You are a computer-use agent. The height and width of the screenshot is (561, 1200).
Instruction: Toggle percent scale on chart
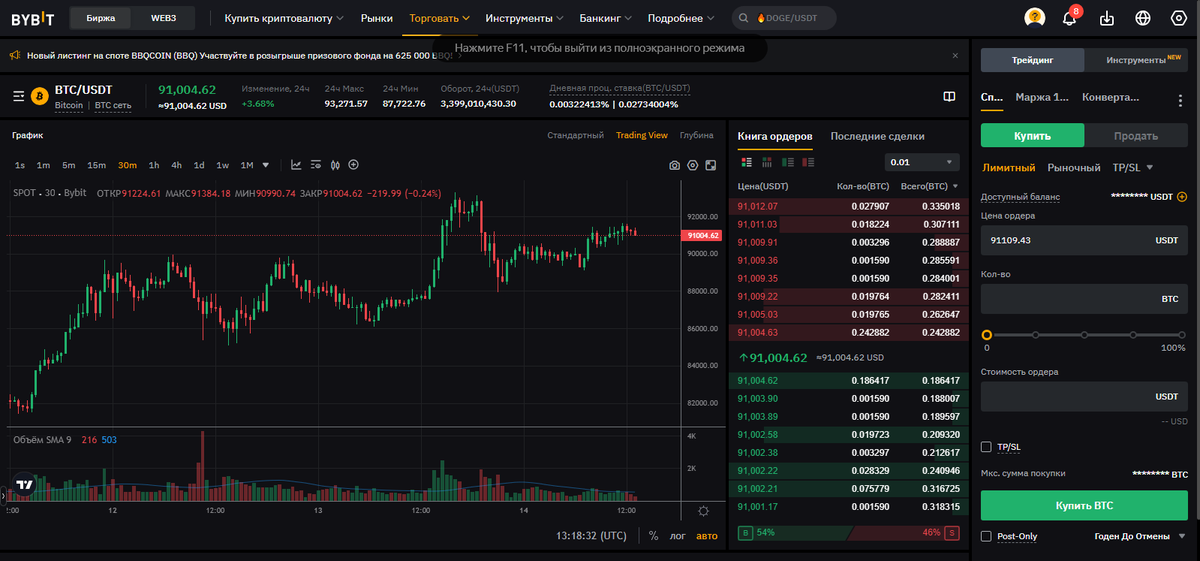click(654, 536)
